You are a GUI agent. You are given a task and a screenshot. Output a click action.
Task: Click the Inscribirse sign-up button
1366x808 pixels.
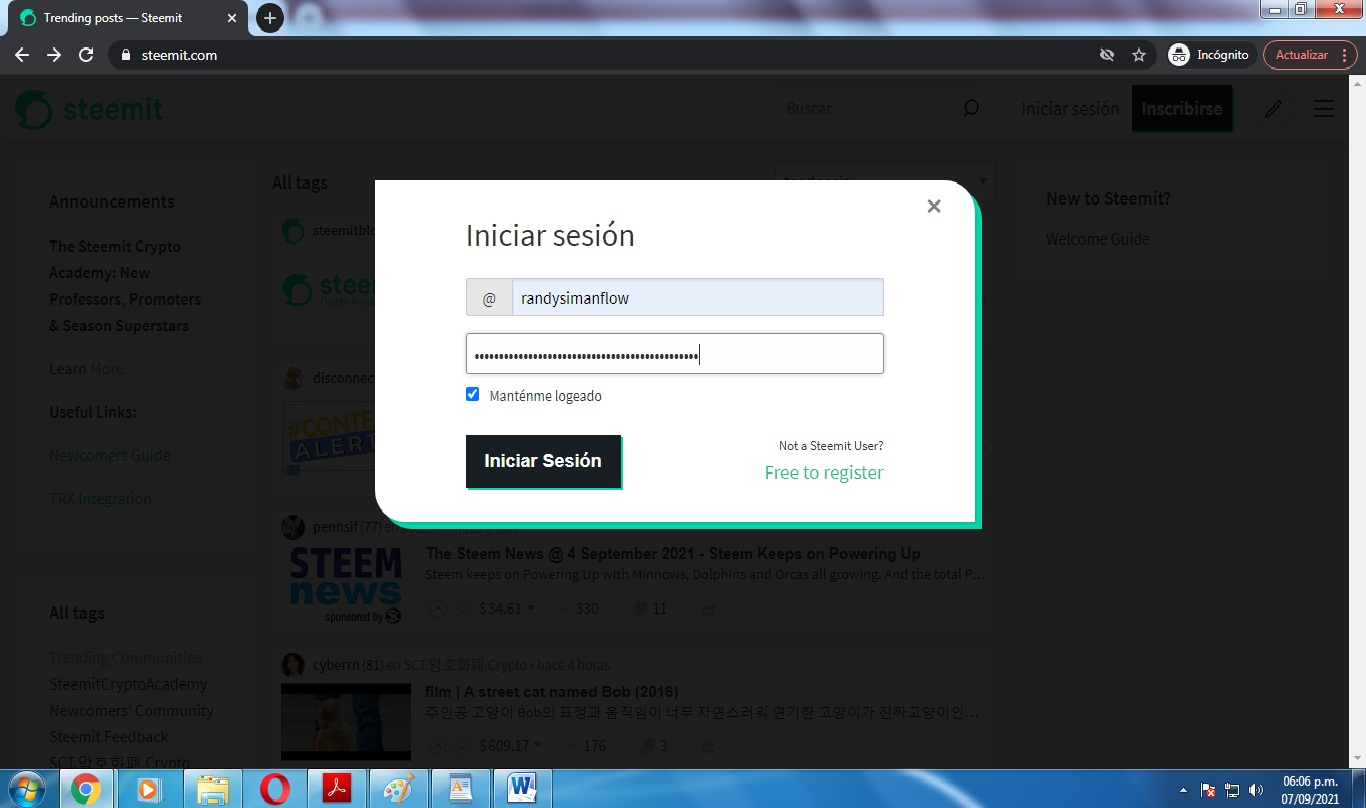coord(1182,109)
